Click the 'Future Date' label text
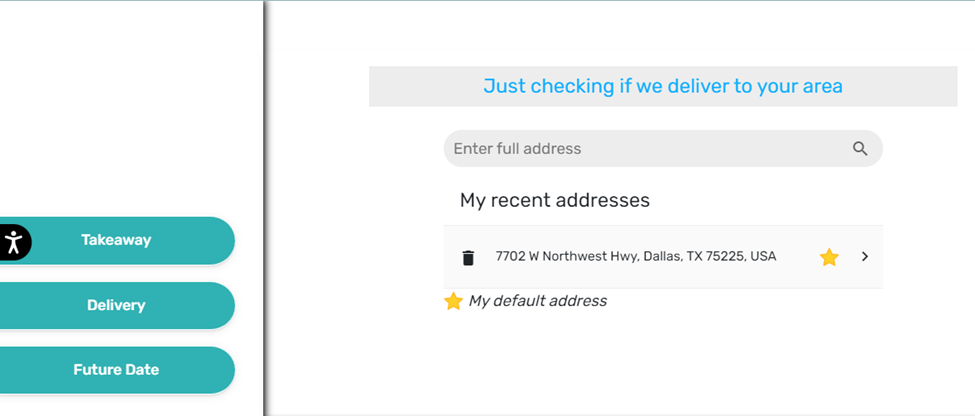 [116, 370]
